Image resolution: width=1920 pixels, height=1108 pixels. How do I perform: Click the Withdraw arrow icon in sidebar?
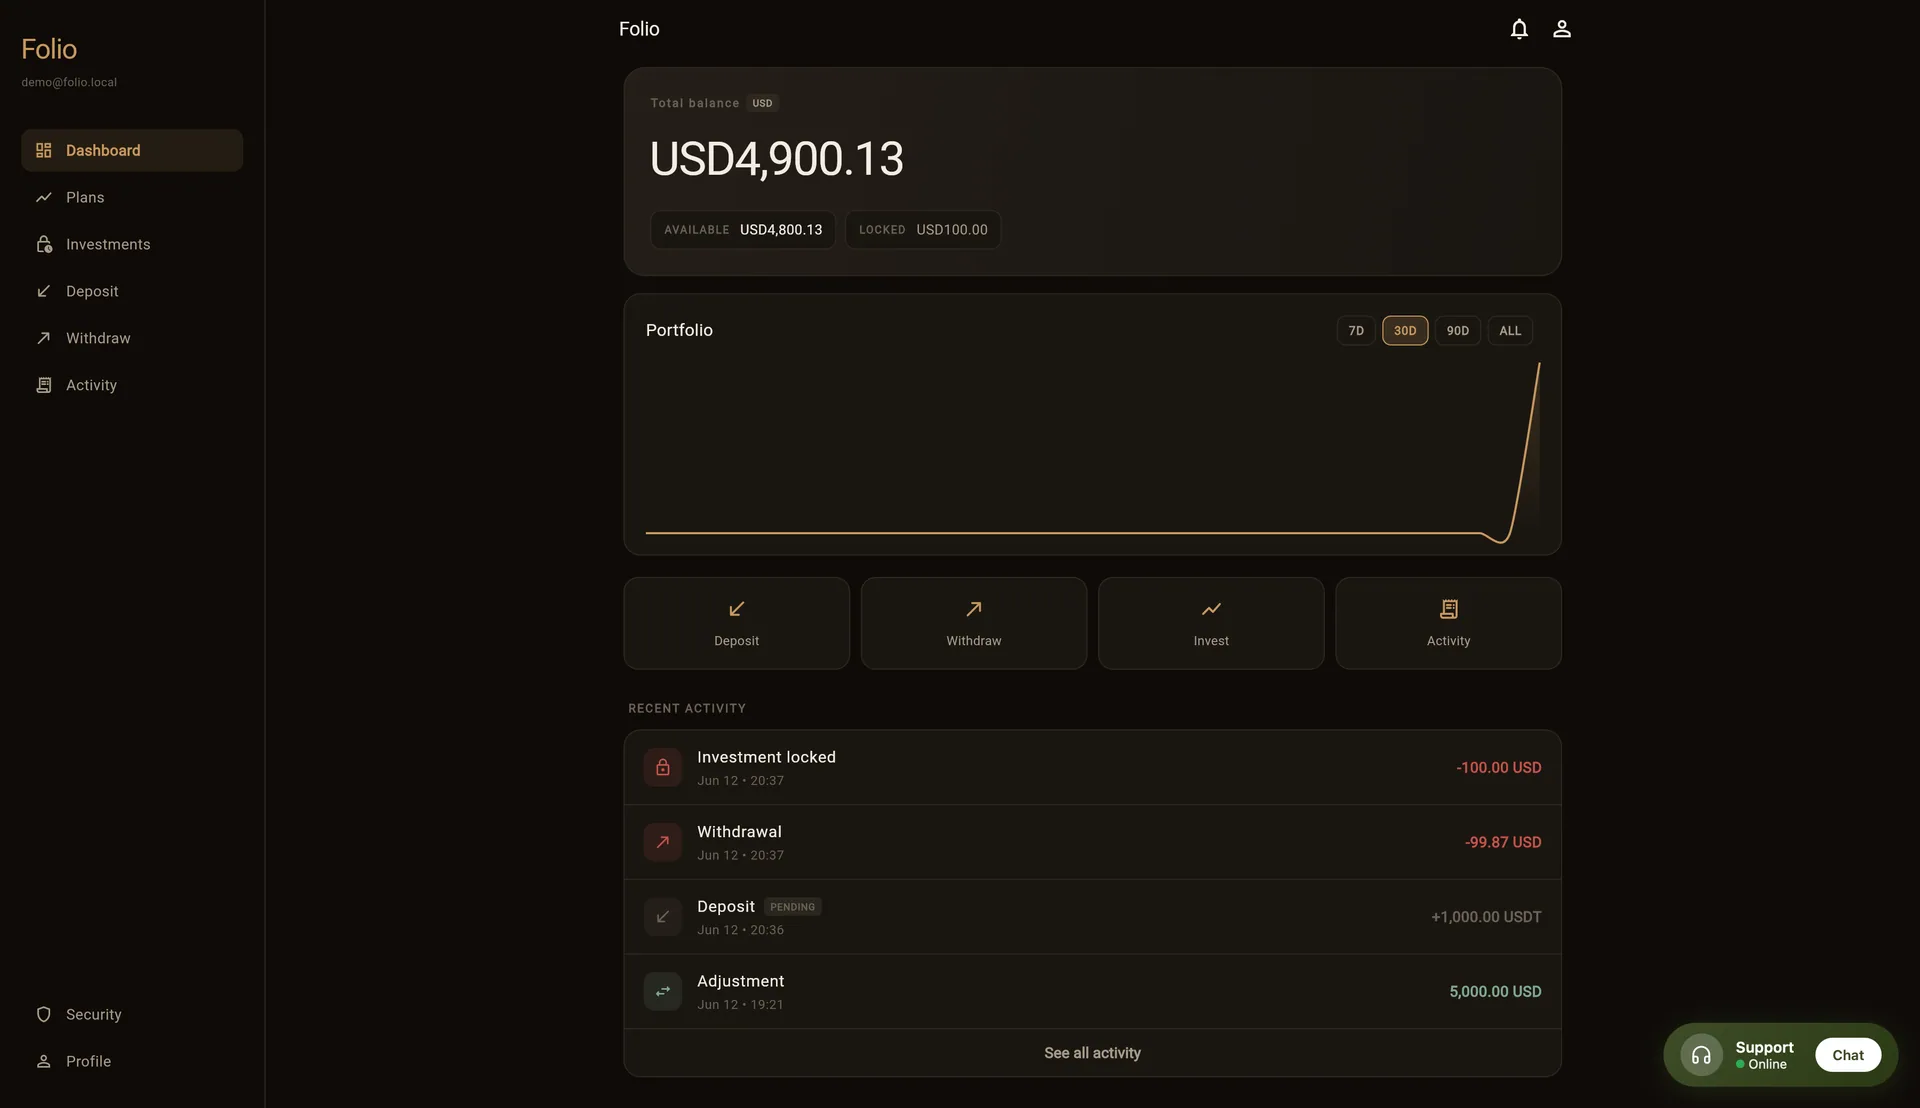pyautogui.click(x=44, y=338)
